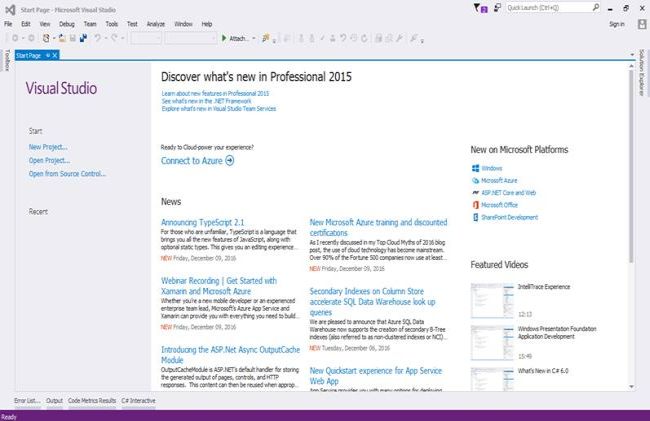The height and width of the screenshot is (421, 650).
Task: Click the Save toolbar icon
Action: tap(73, 38)
